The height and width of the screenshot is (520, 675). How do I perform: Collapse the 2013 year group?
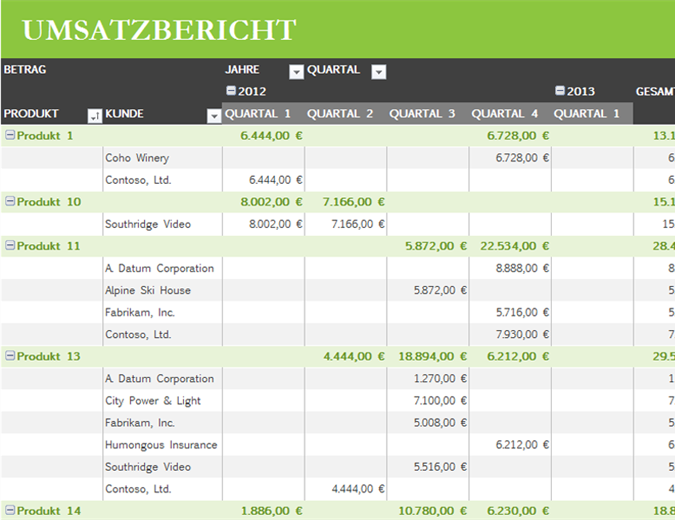click(x=560, y=90)
